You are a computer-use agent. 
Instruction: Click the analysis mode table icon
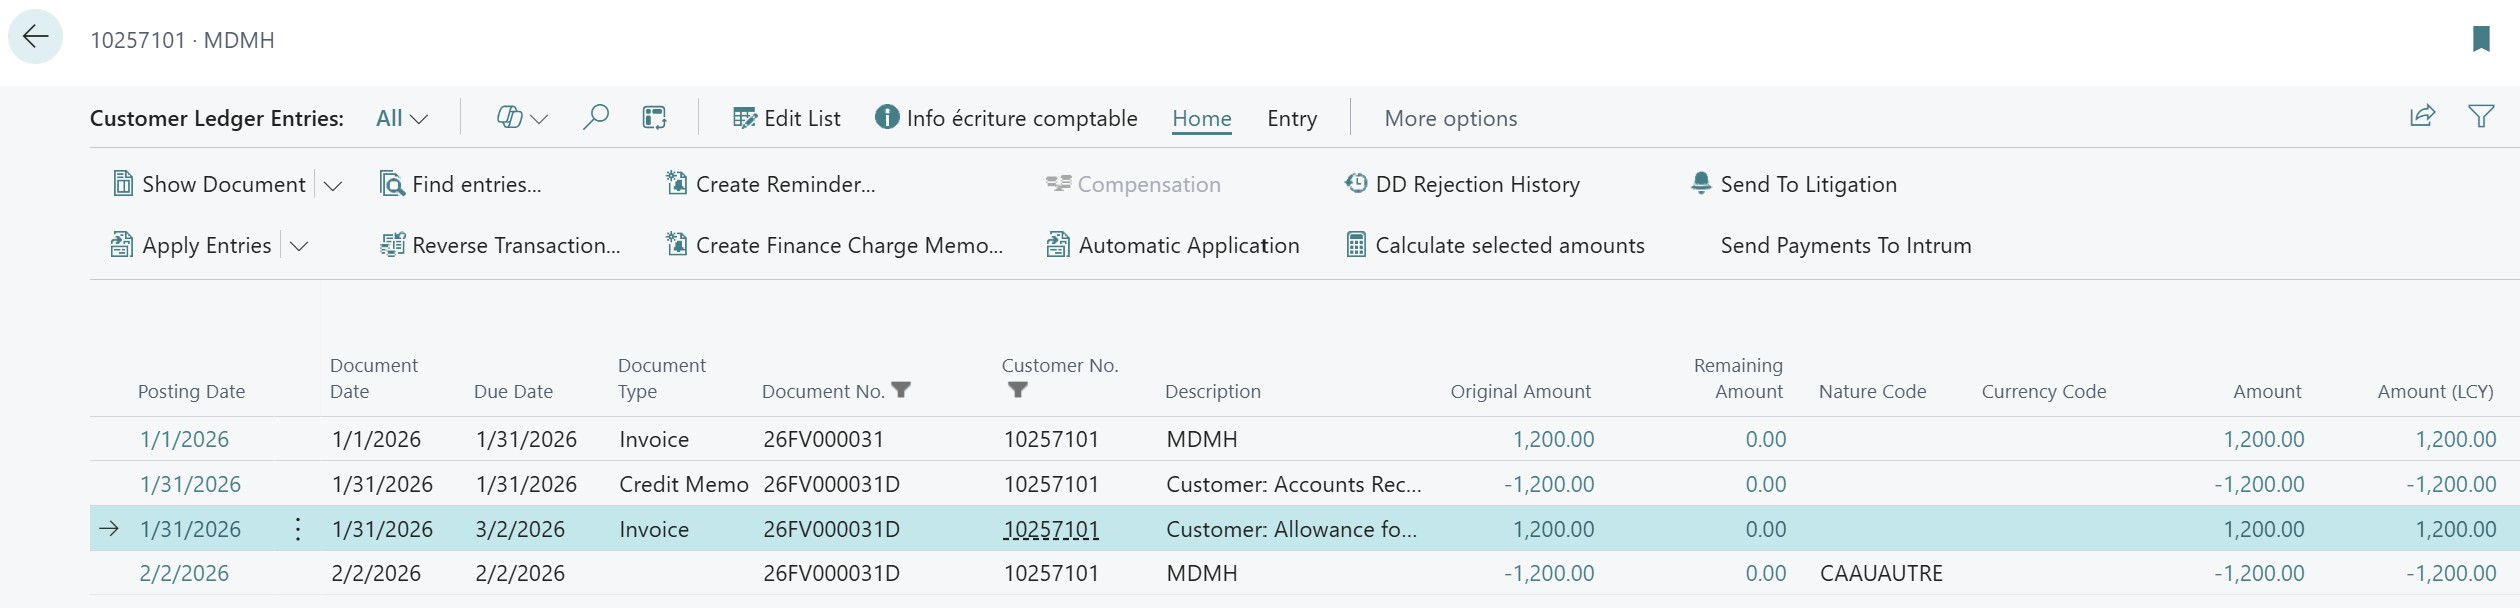point(654,118)
